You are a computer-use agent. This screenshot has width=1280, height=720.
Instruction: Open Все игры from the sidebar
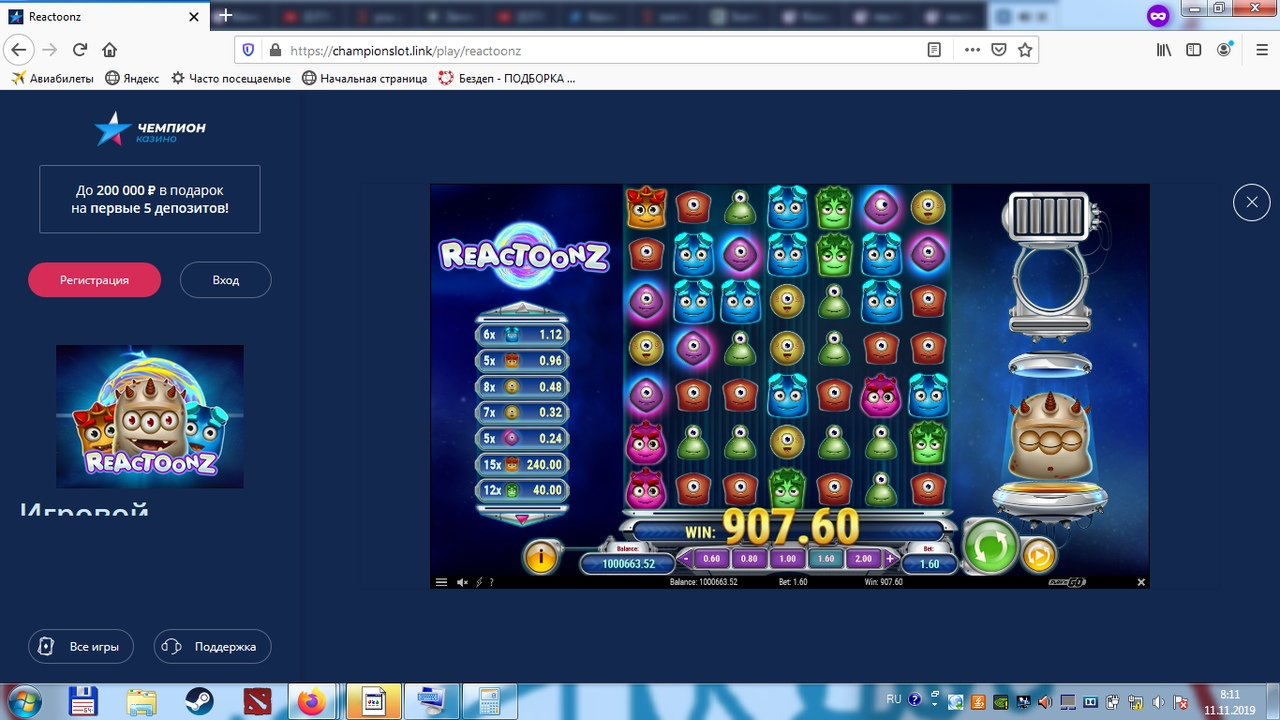(x=80, y=647)
